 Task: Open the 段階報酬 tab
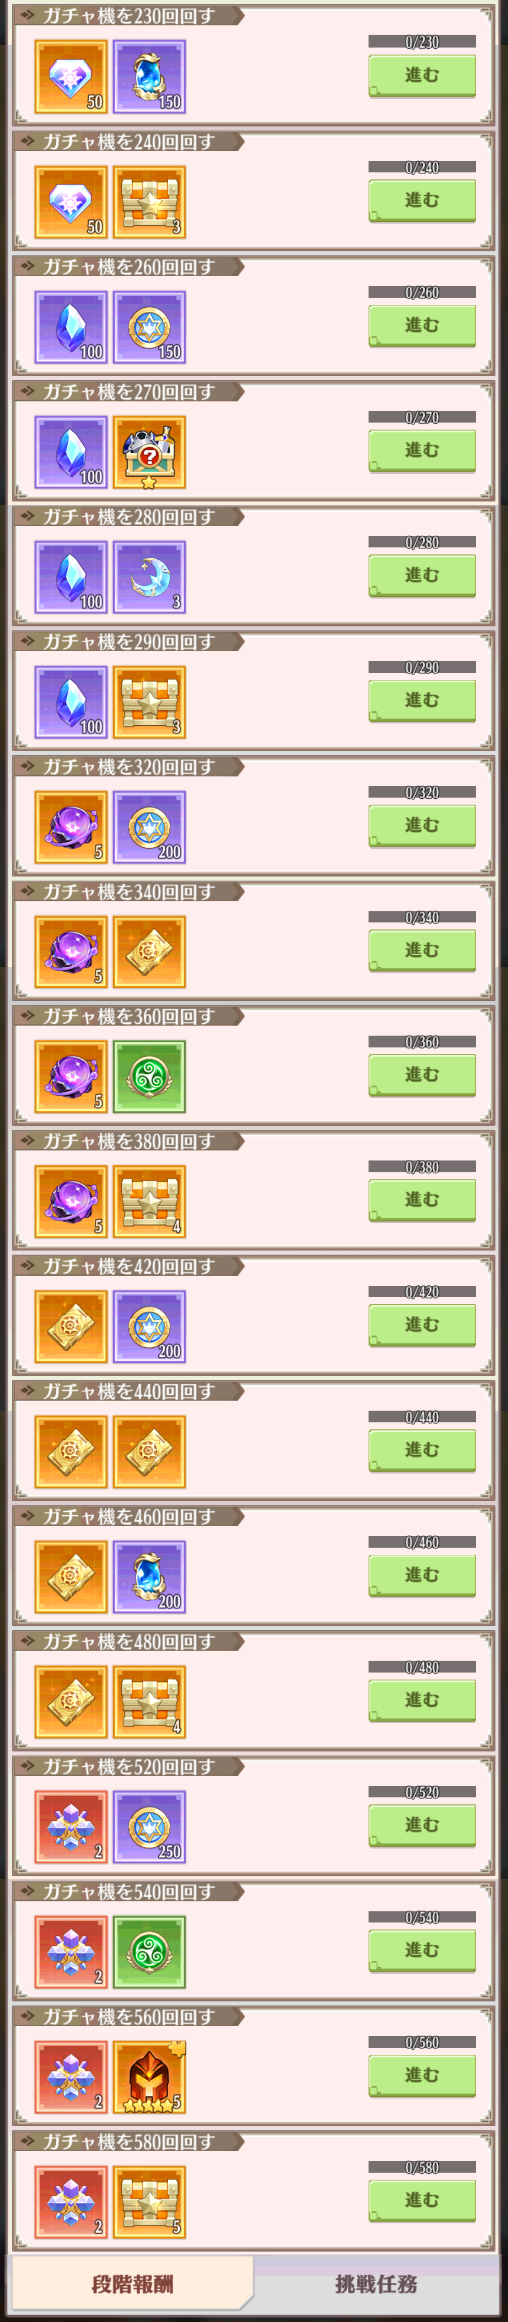(131, 2283)
